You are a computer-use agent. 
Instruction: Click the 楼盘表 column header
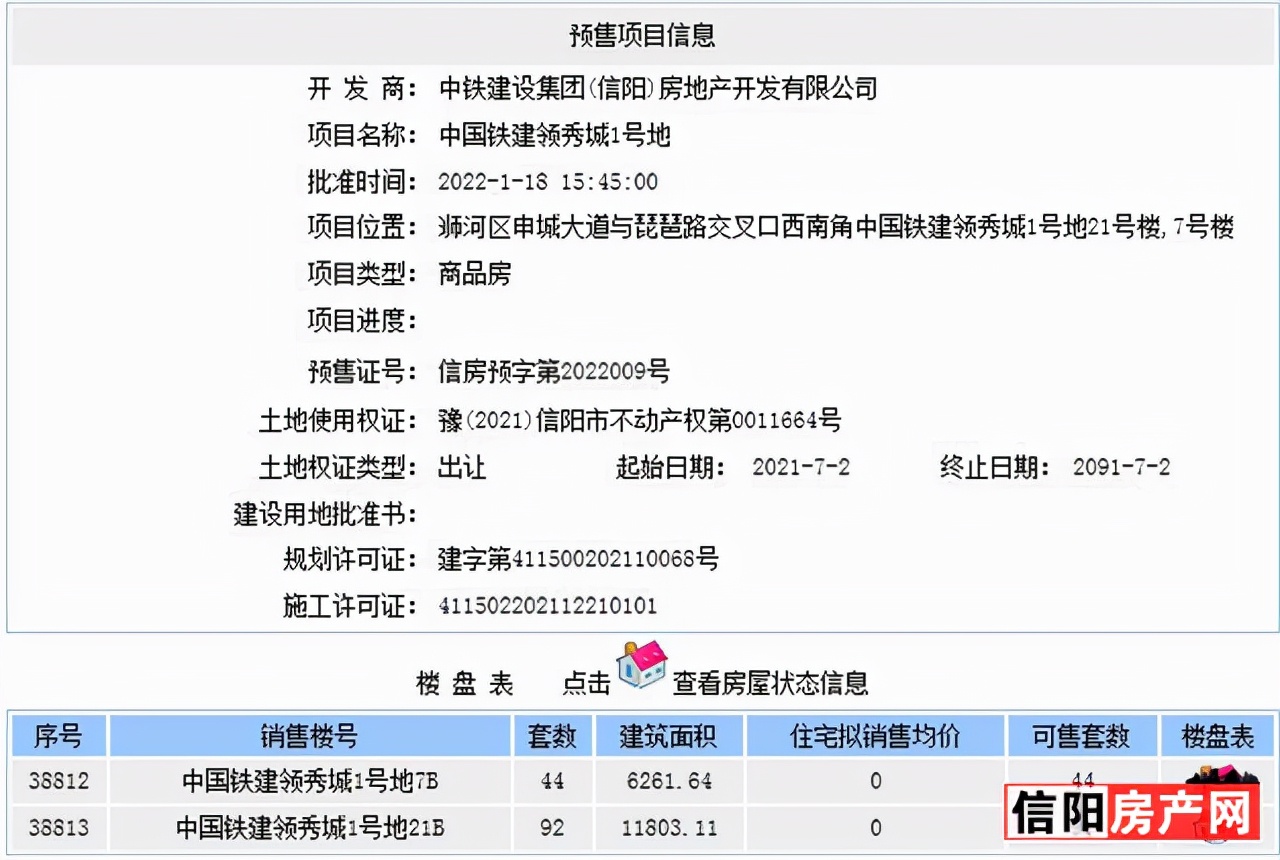1218,737
